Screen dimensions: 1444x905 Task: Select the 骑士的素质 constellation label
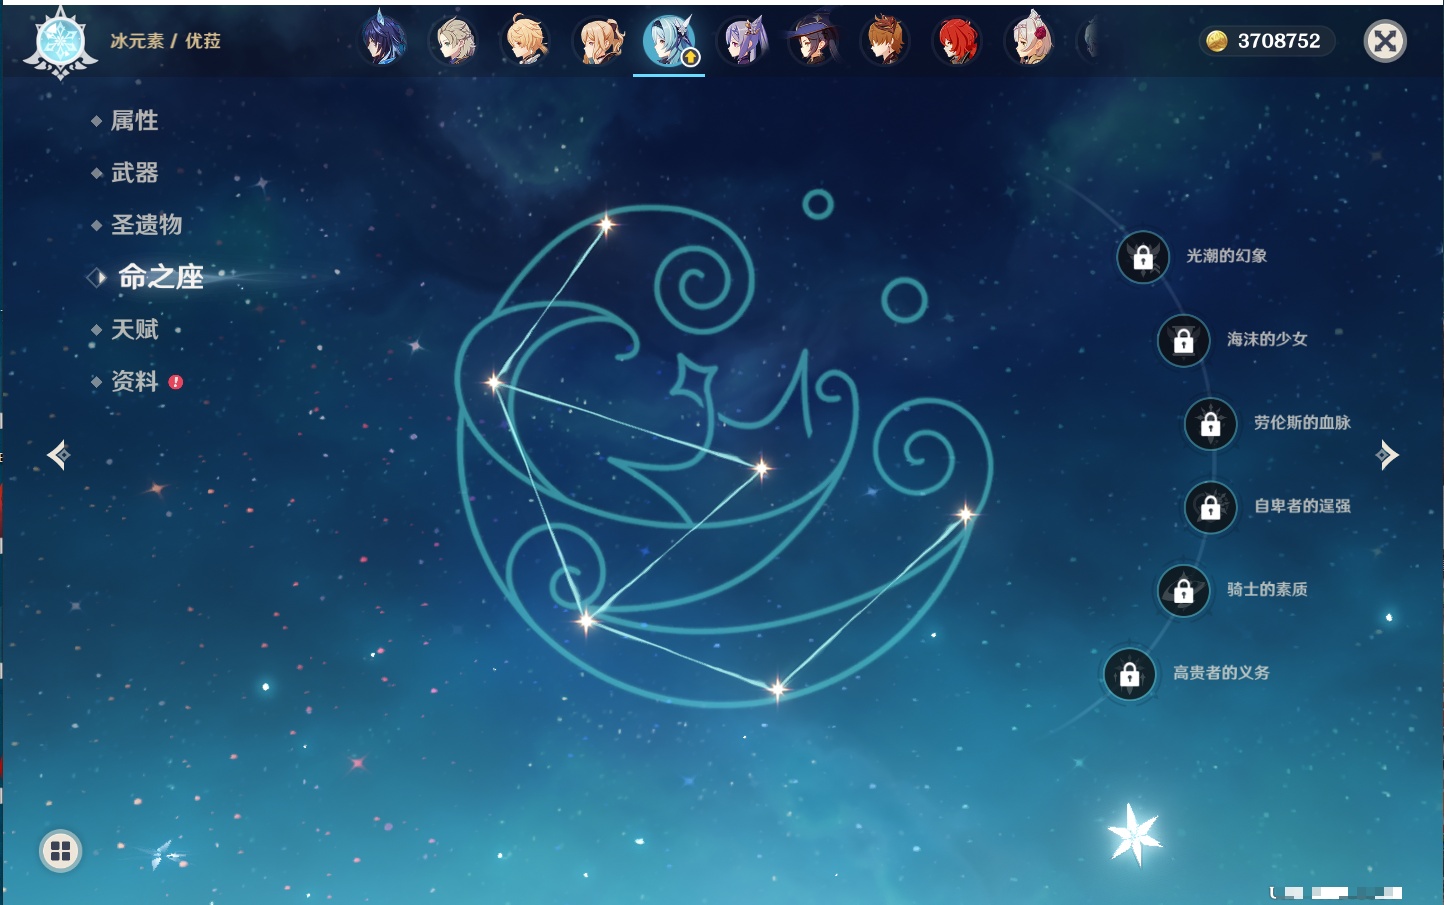click(1267, 589)
